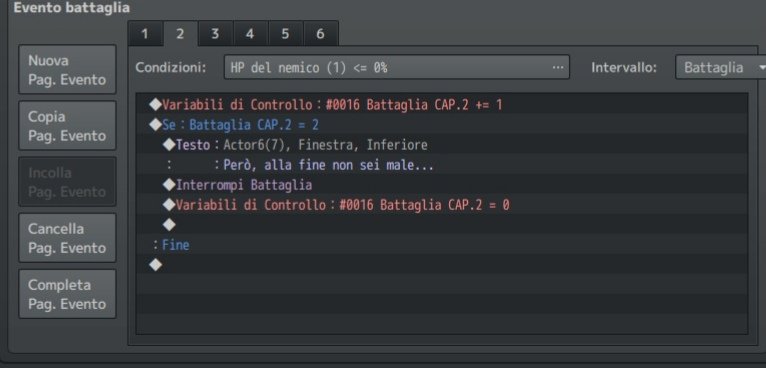Click the Condizioni field 'HP del nemico (1) <= 0%'

pyautogui.click(x=397, y=67)
